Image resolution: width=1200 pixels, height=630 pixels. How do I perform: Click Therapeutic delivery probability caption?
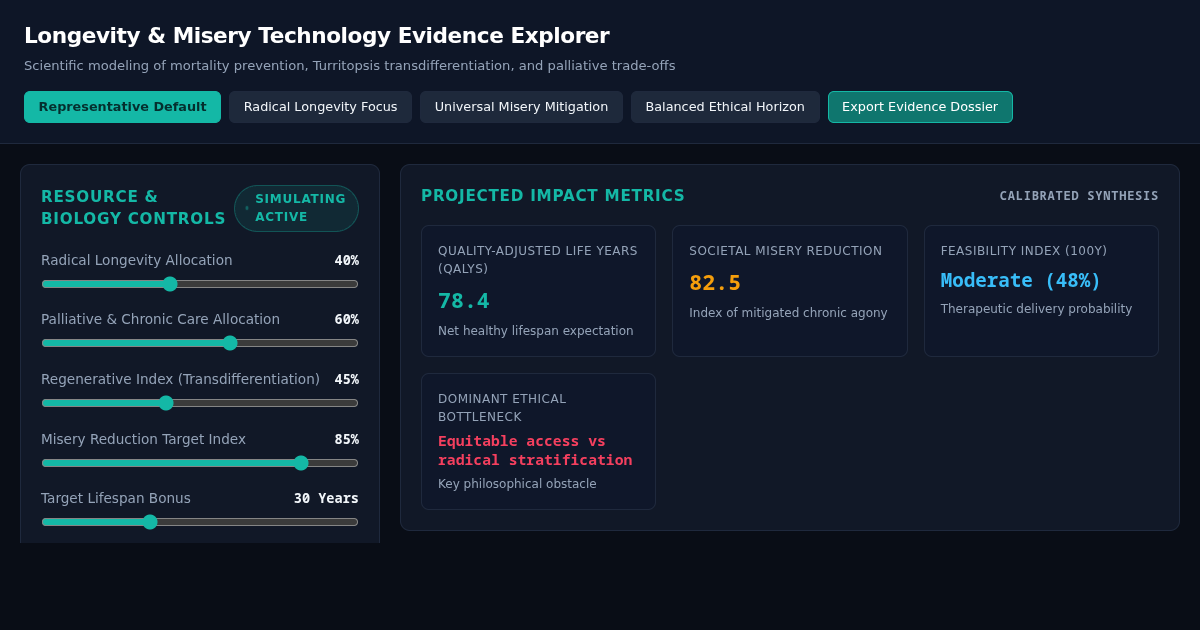(x=1037, y=309)
